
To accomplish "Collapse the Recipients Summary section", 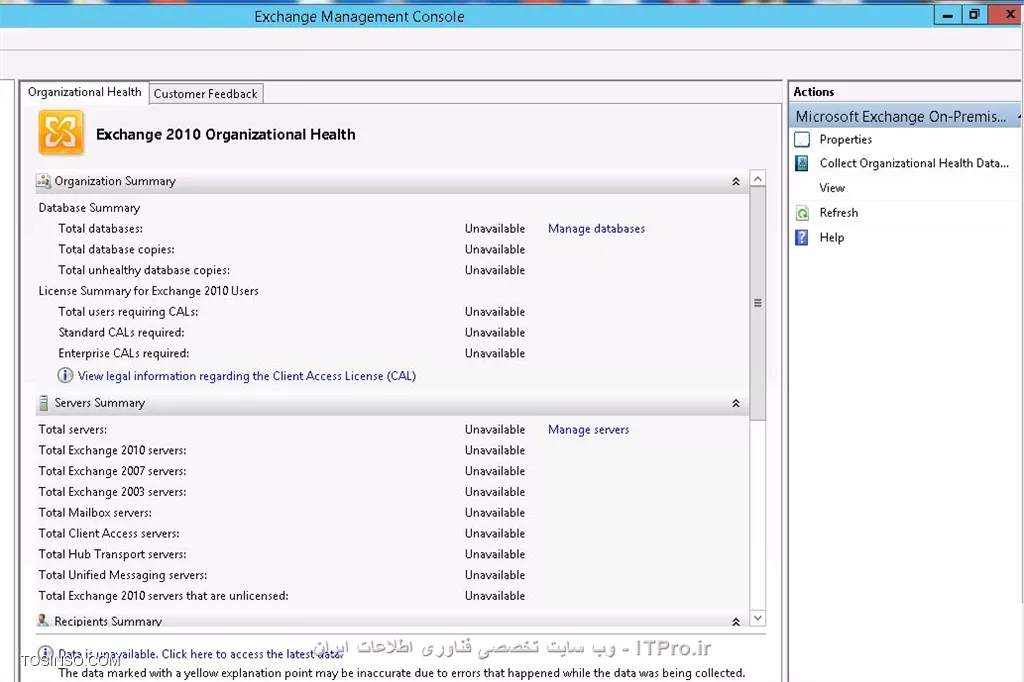I will (x=736, y=622).
